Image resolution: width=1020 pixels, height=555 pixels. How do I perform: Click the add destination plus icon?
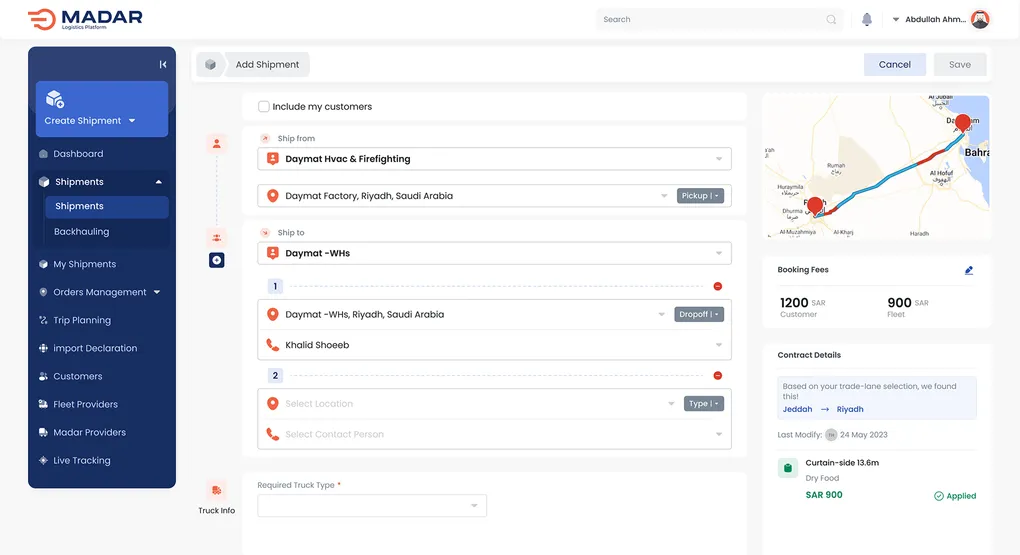tap(217, 260)
